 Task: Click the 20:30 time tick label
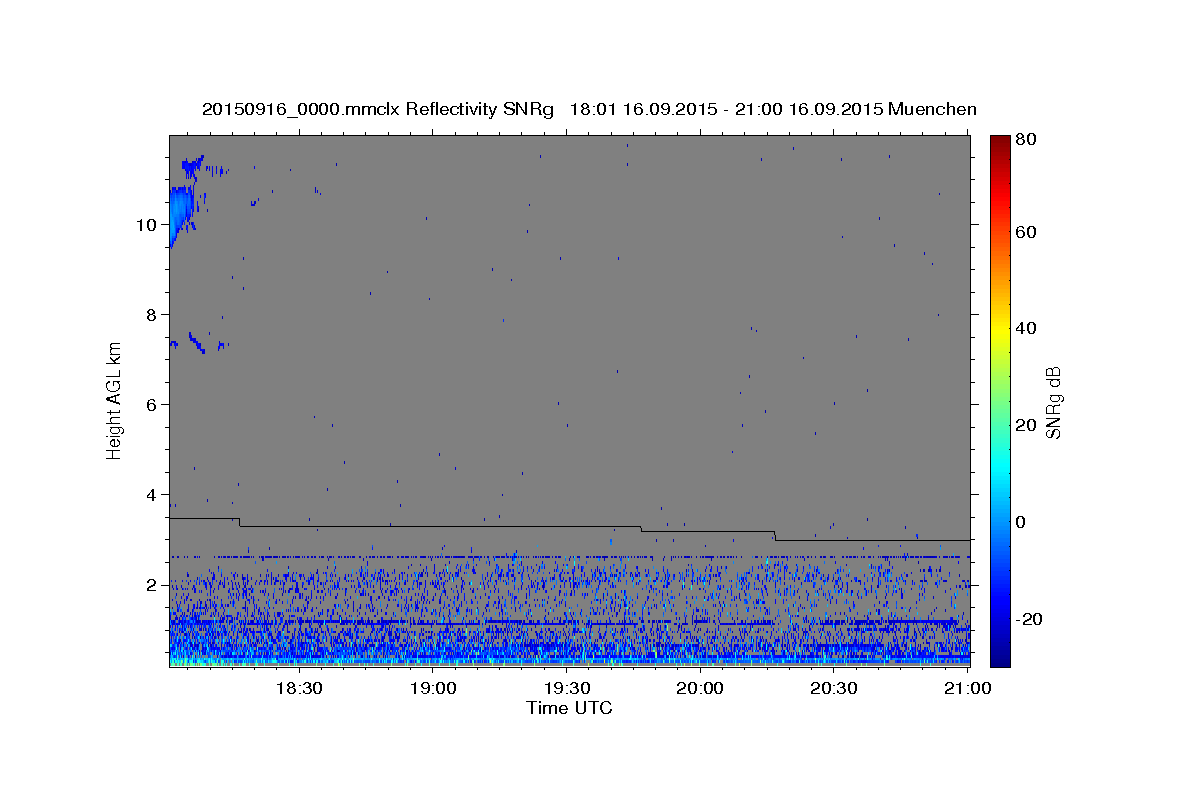(834, 688)
